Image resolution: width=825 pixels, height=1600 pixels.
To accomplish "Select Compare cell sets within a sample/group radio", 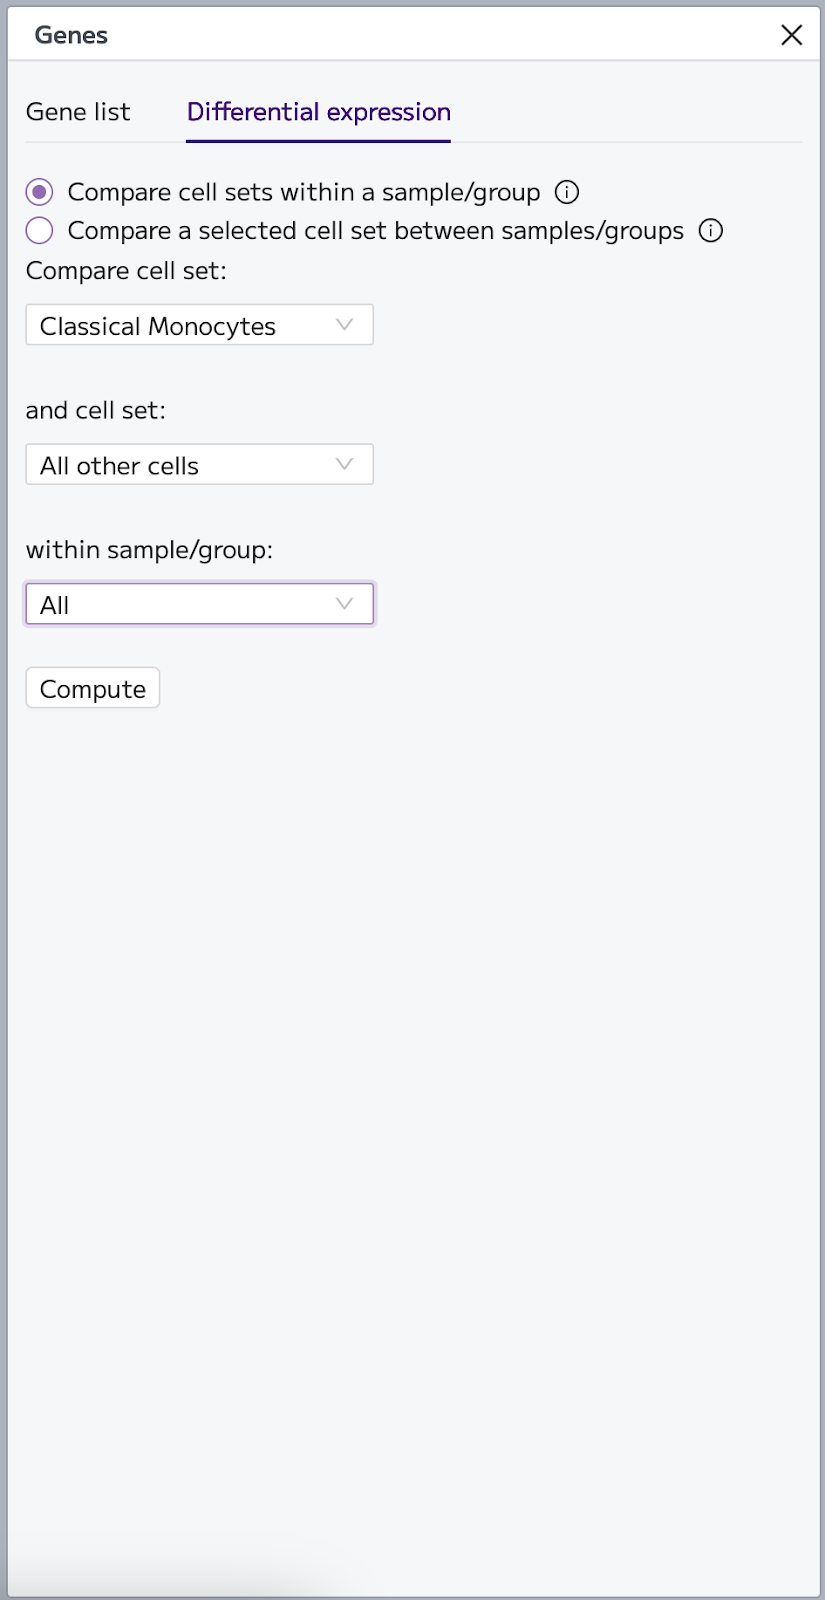I will 39,192.
